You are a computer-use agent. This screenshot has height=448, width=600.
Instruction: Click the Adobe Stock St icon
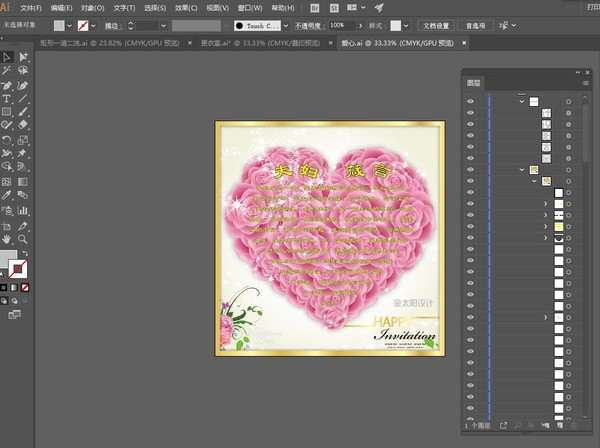coord(334,8)
